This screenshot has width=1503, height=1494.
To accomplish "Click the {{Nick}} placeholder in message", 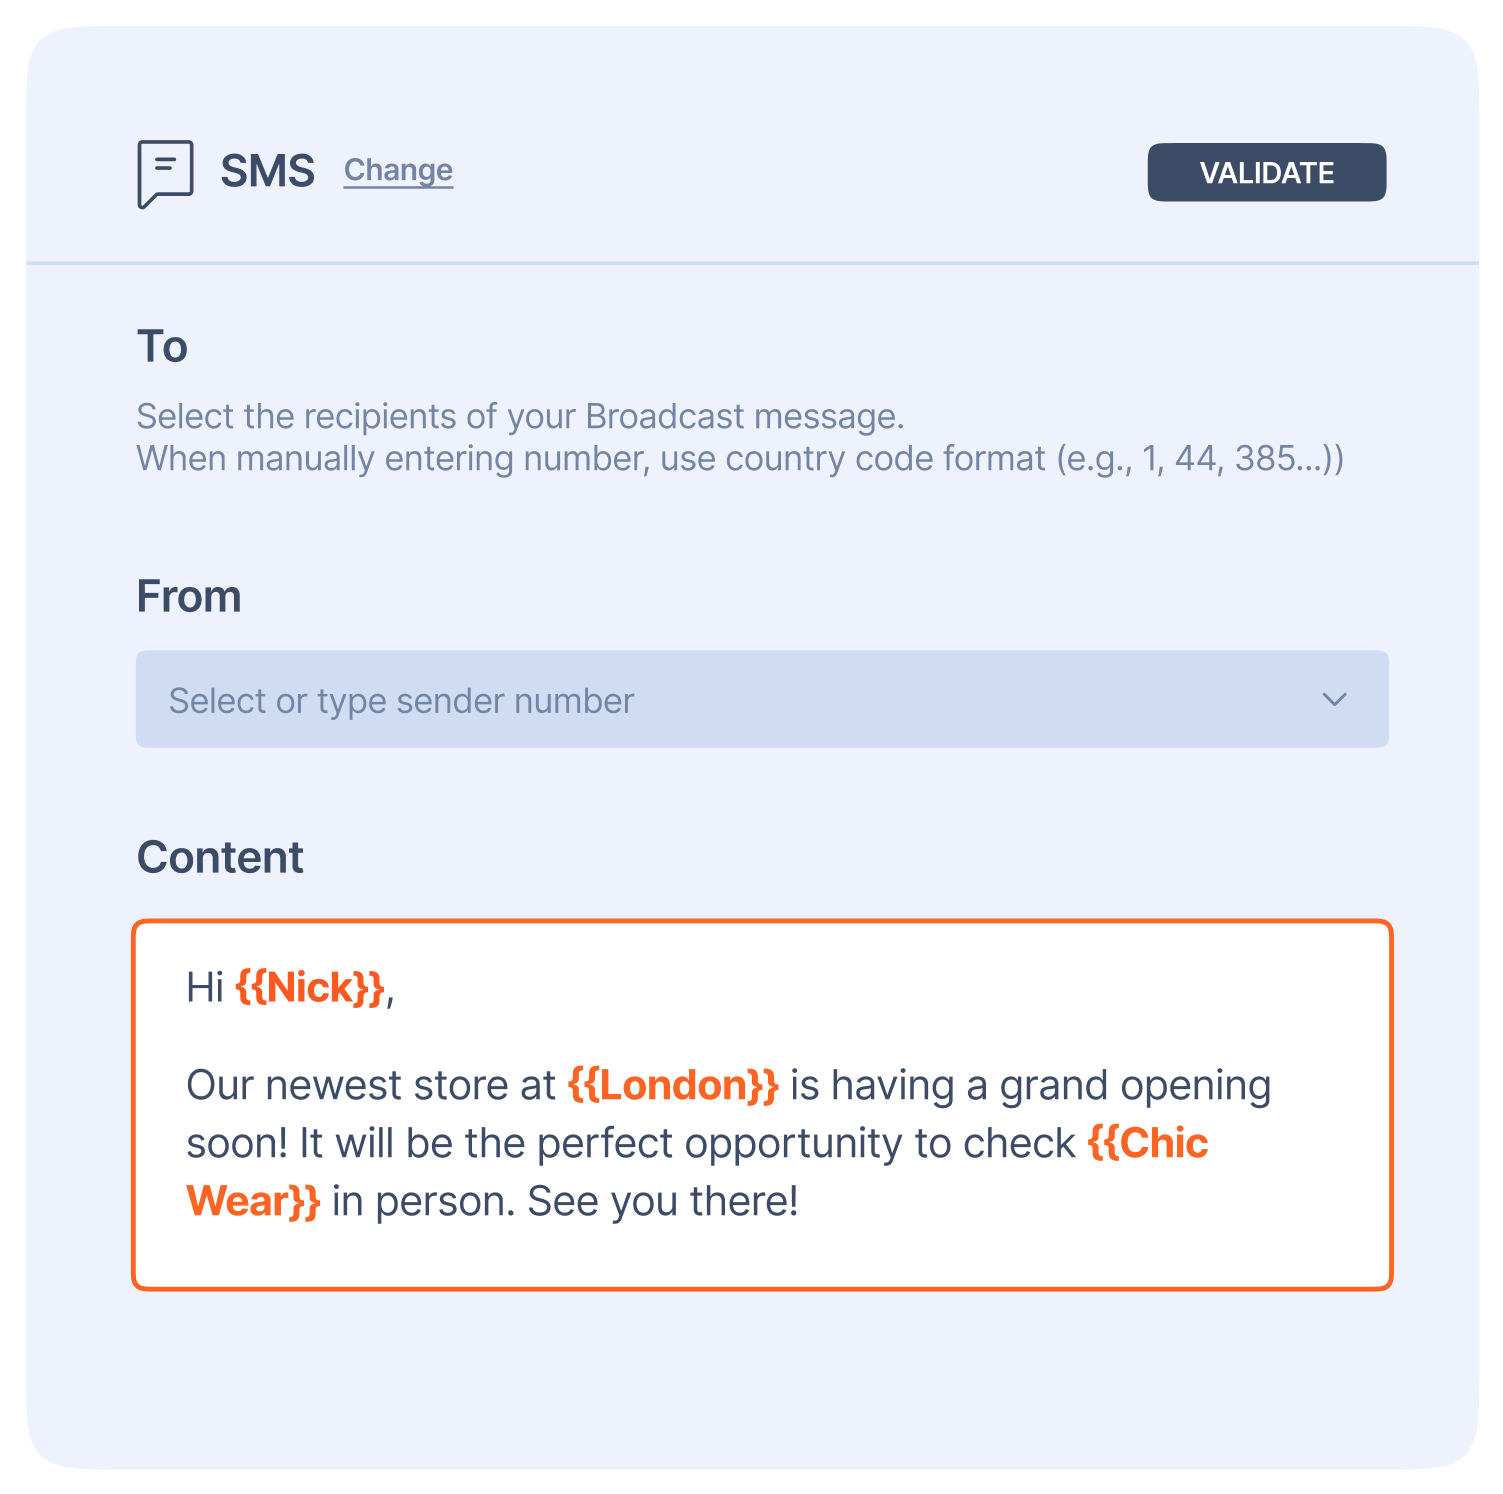I will (x=310, y=988).
